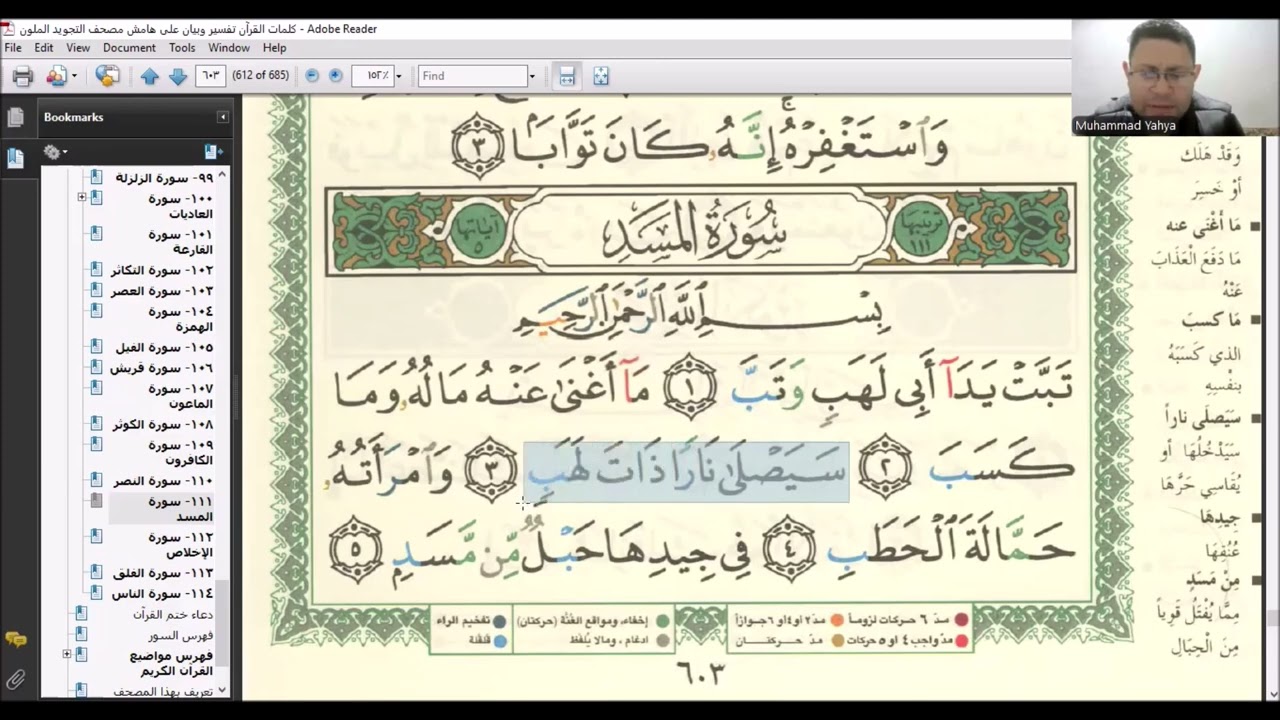Select bookmark سورة الفلق
Viewport: 1280px width, 720px height.
point(163,574)
